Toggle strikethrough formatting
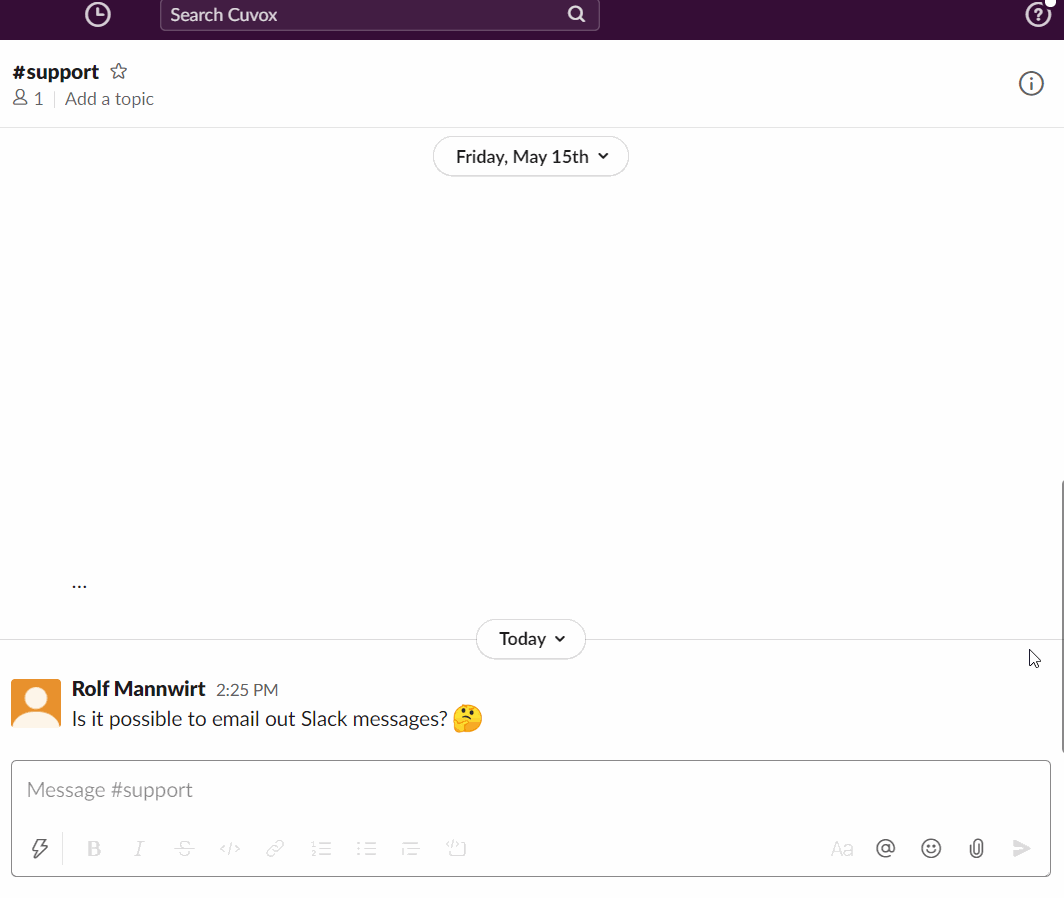Image resolution: width=1064 pixels, height=898 pixels. (185, 848)
